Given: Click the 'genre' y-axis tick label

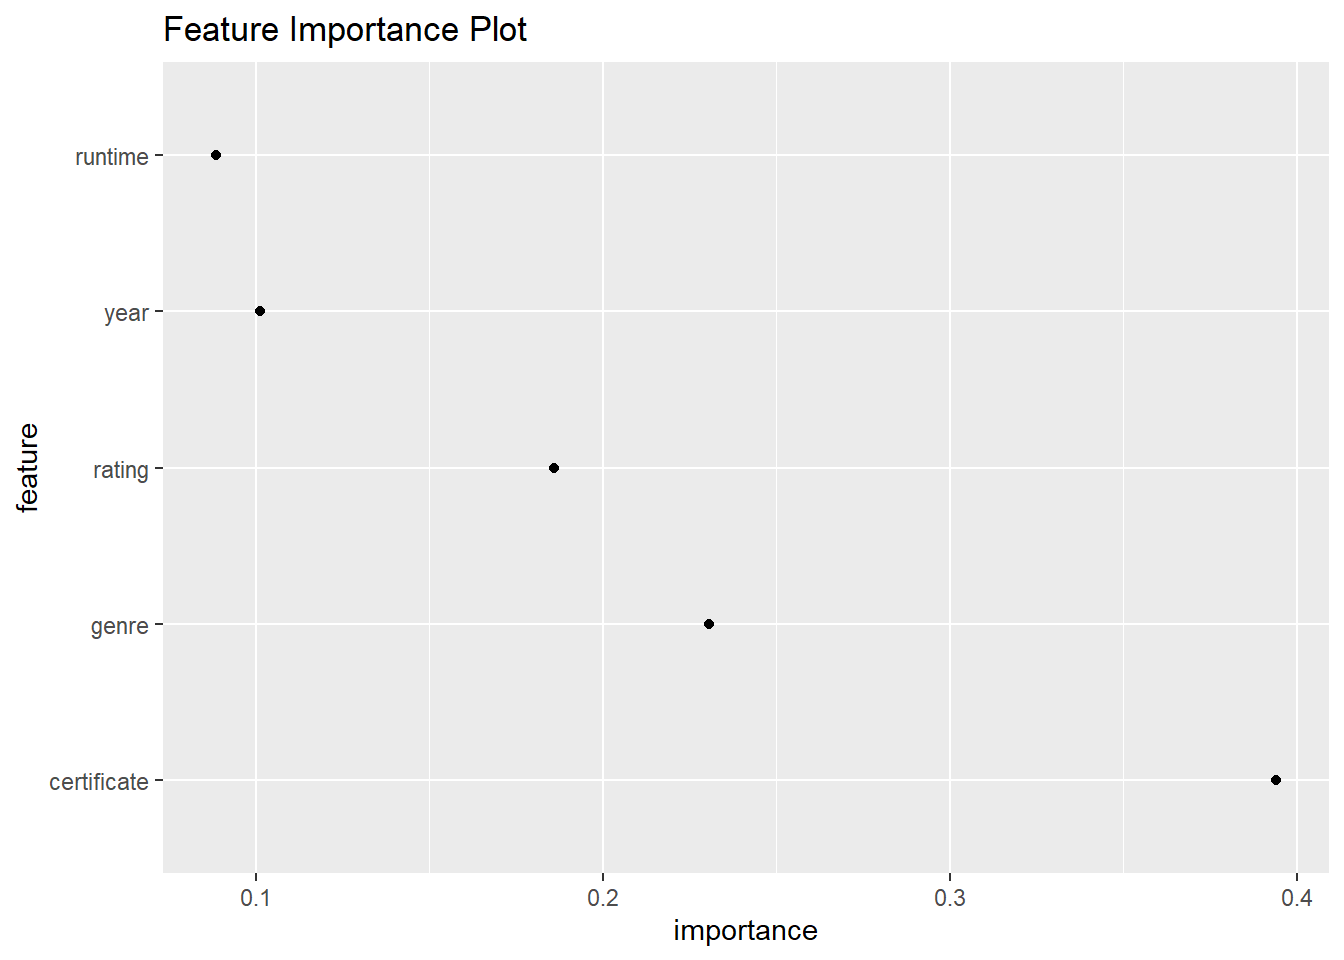Looking at the screenshot, I should point(119,626).
